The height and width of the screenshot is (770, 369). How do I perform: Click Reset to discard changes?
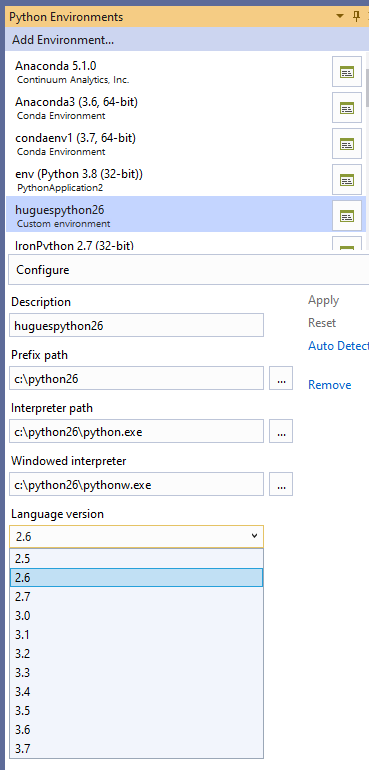[x=322, y=323]
